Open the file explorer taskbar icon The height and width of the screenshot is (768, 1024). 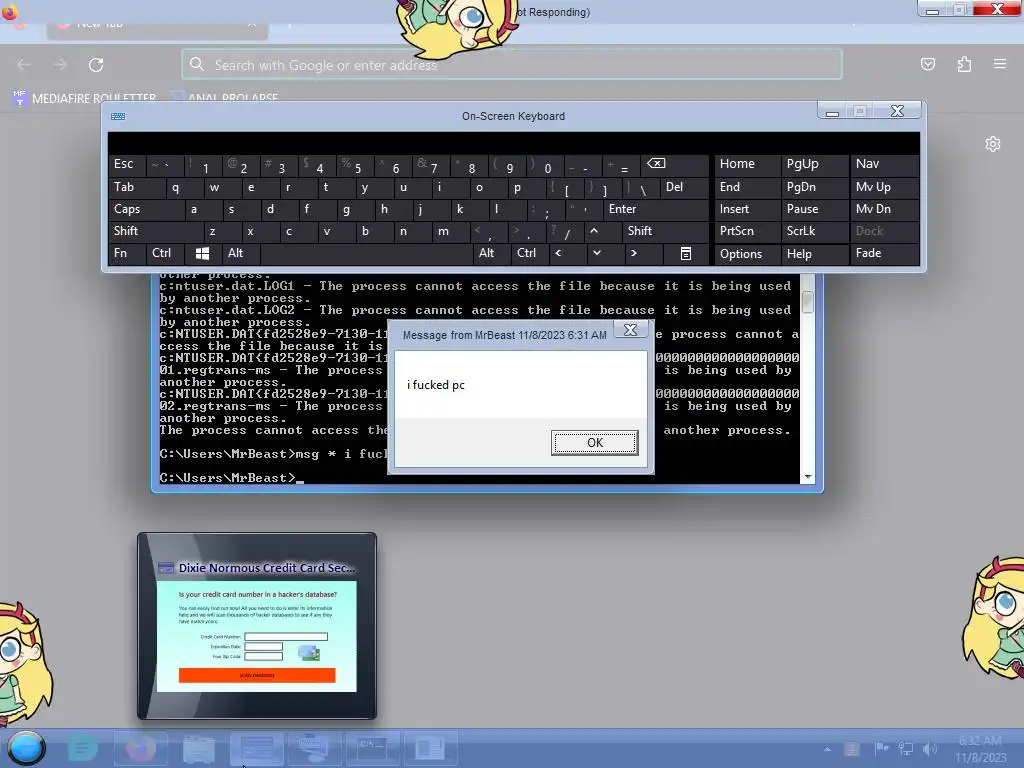click(199, 748)
